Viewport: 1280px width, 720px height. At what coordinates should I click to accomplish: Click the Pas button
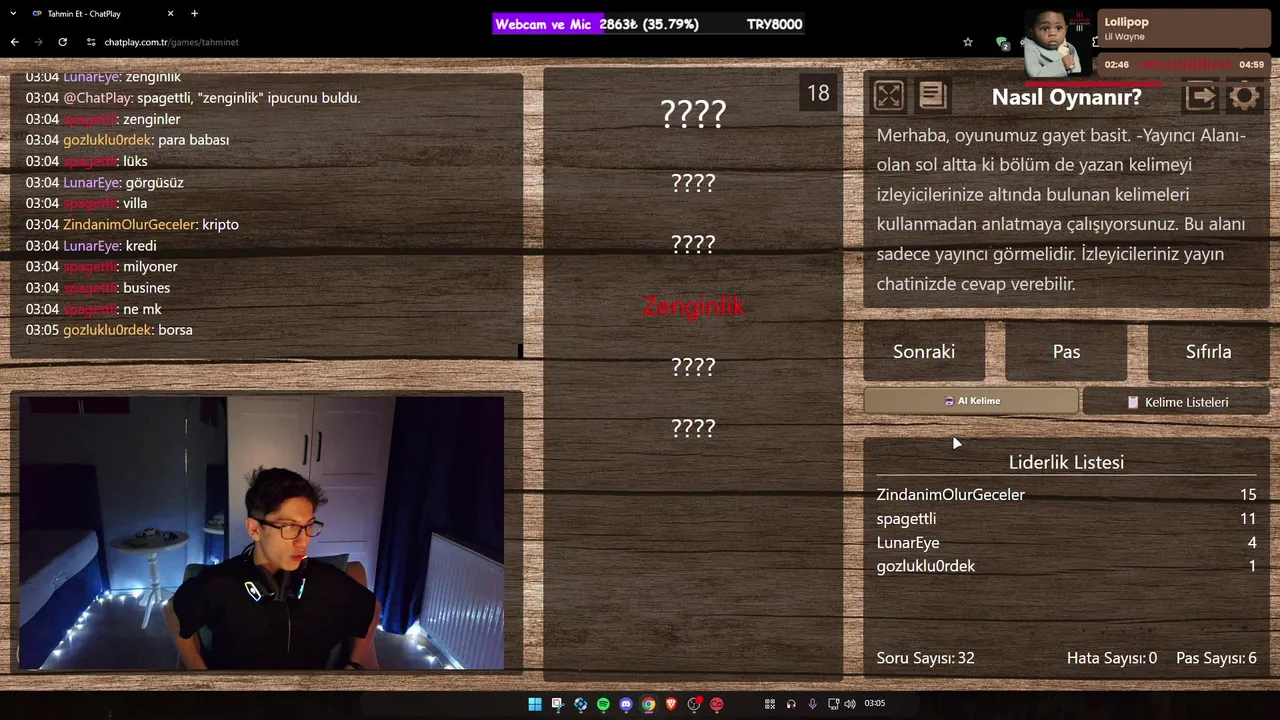[x=1066, y=351]
